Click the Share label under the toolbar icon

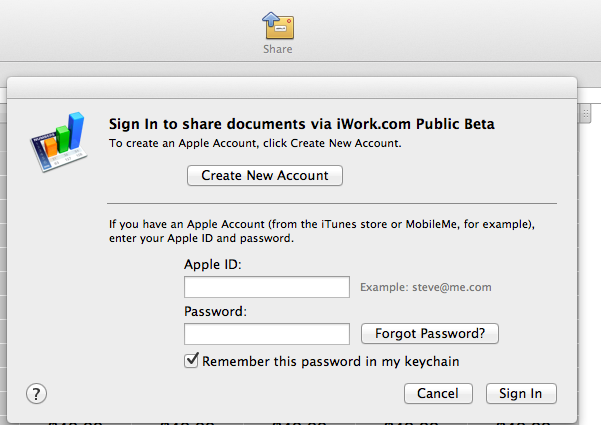coord(278,49)
